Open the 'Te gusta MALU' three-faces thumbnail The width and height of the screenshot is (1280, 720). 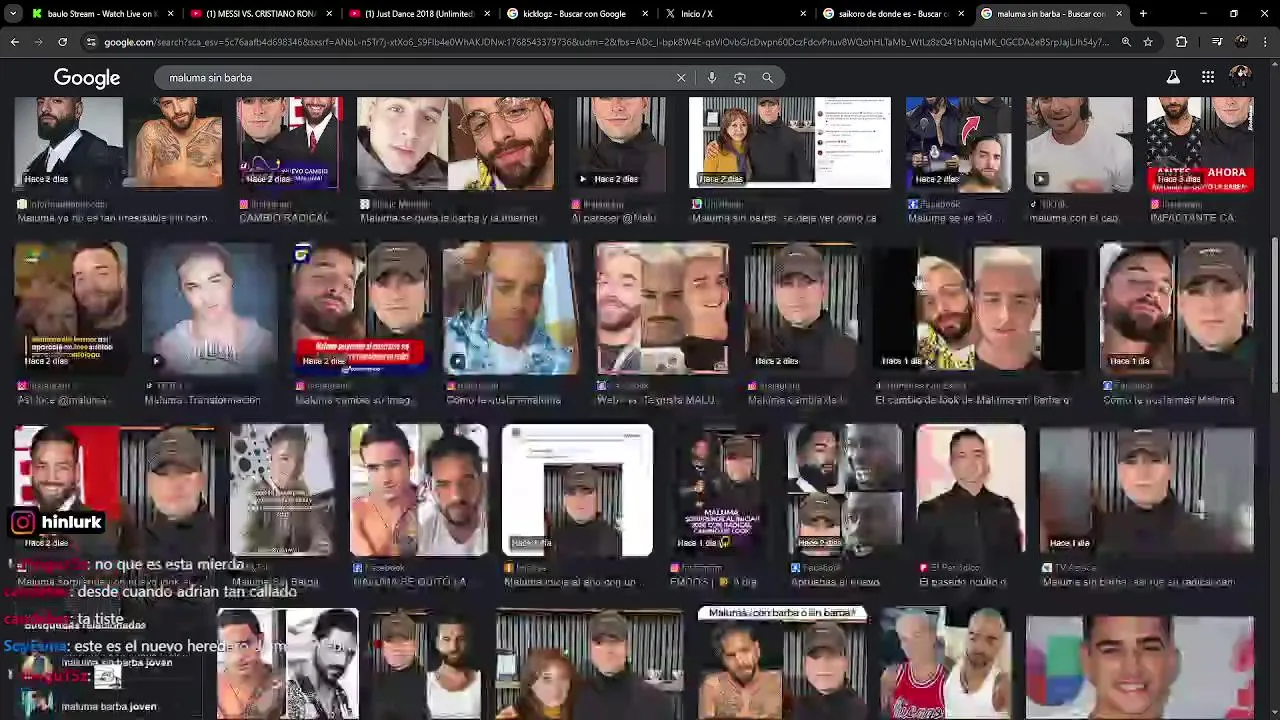pyautogui.click(x=662, y=308)
